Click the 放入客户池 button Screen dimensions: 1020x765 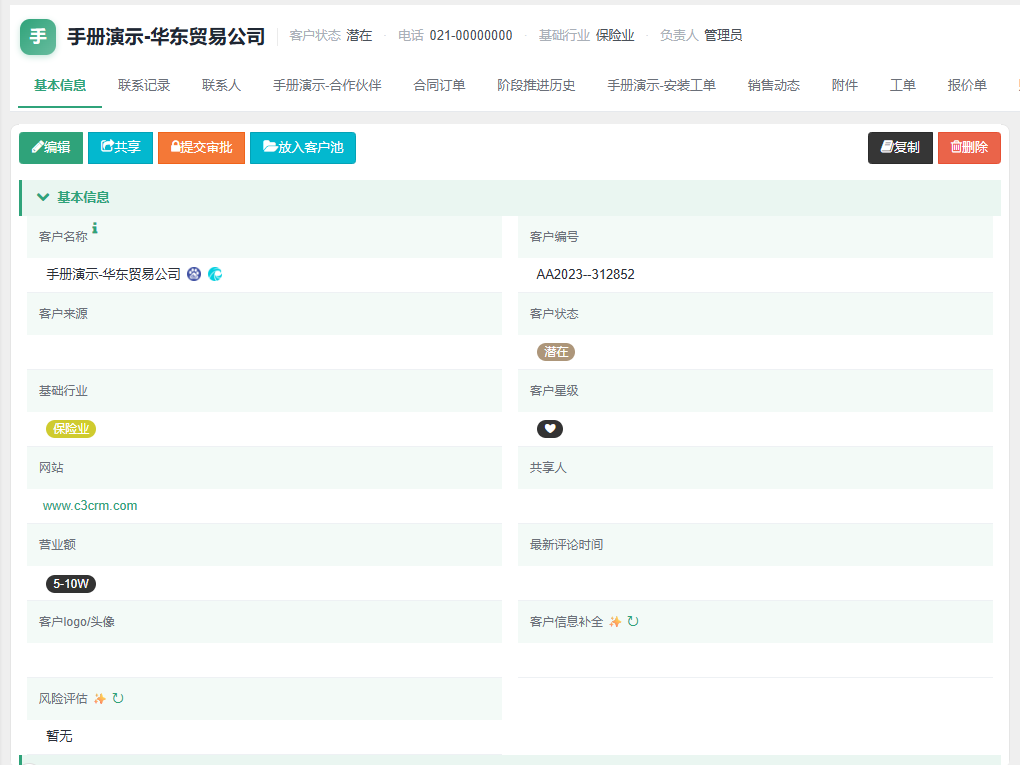click(x=302, y=148)
